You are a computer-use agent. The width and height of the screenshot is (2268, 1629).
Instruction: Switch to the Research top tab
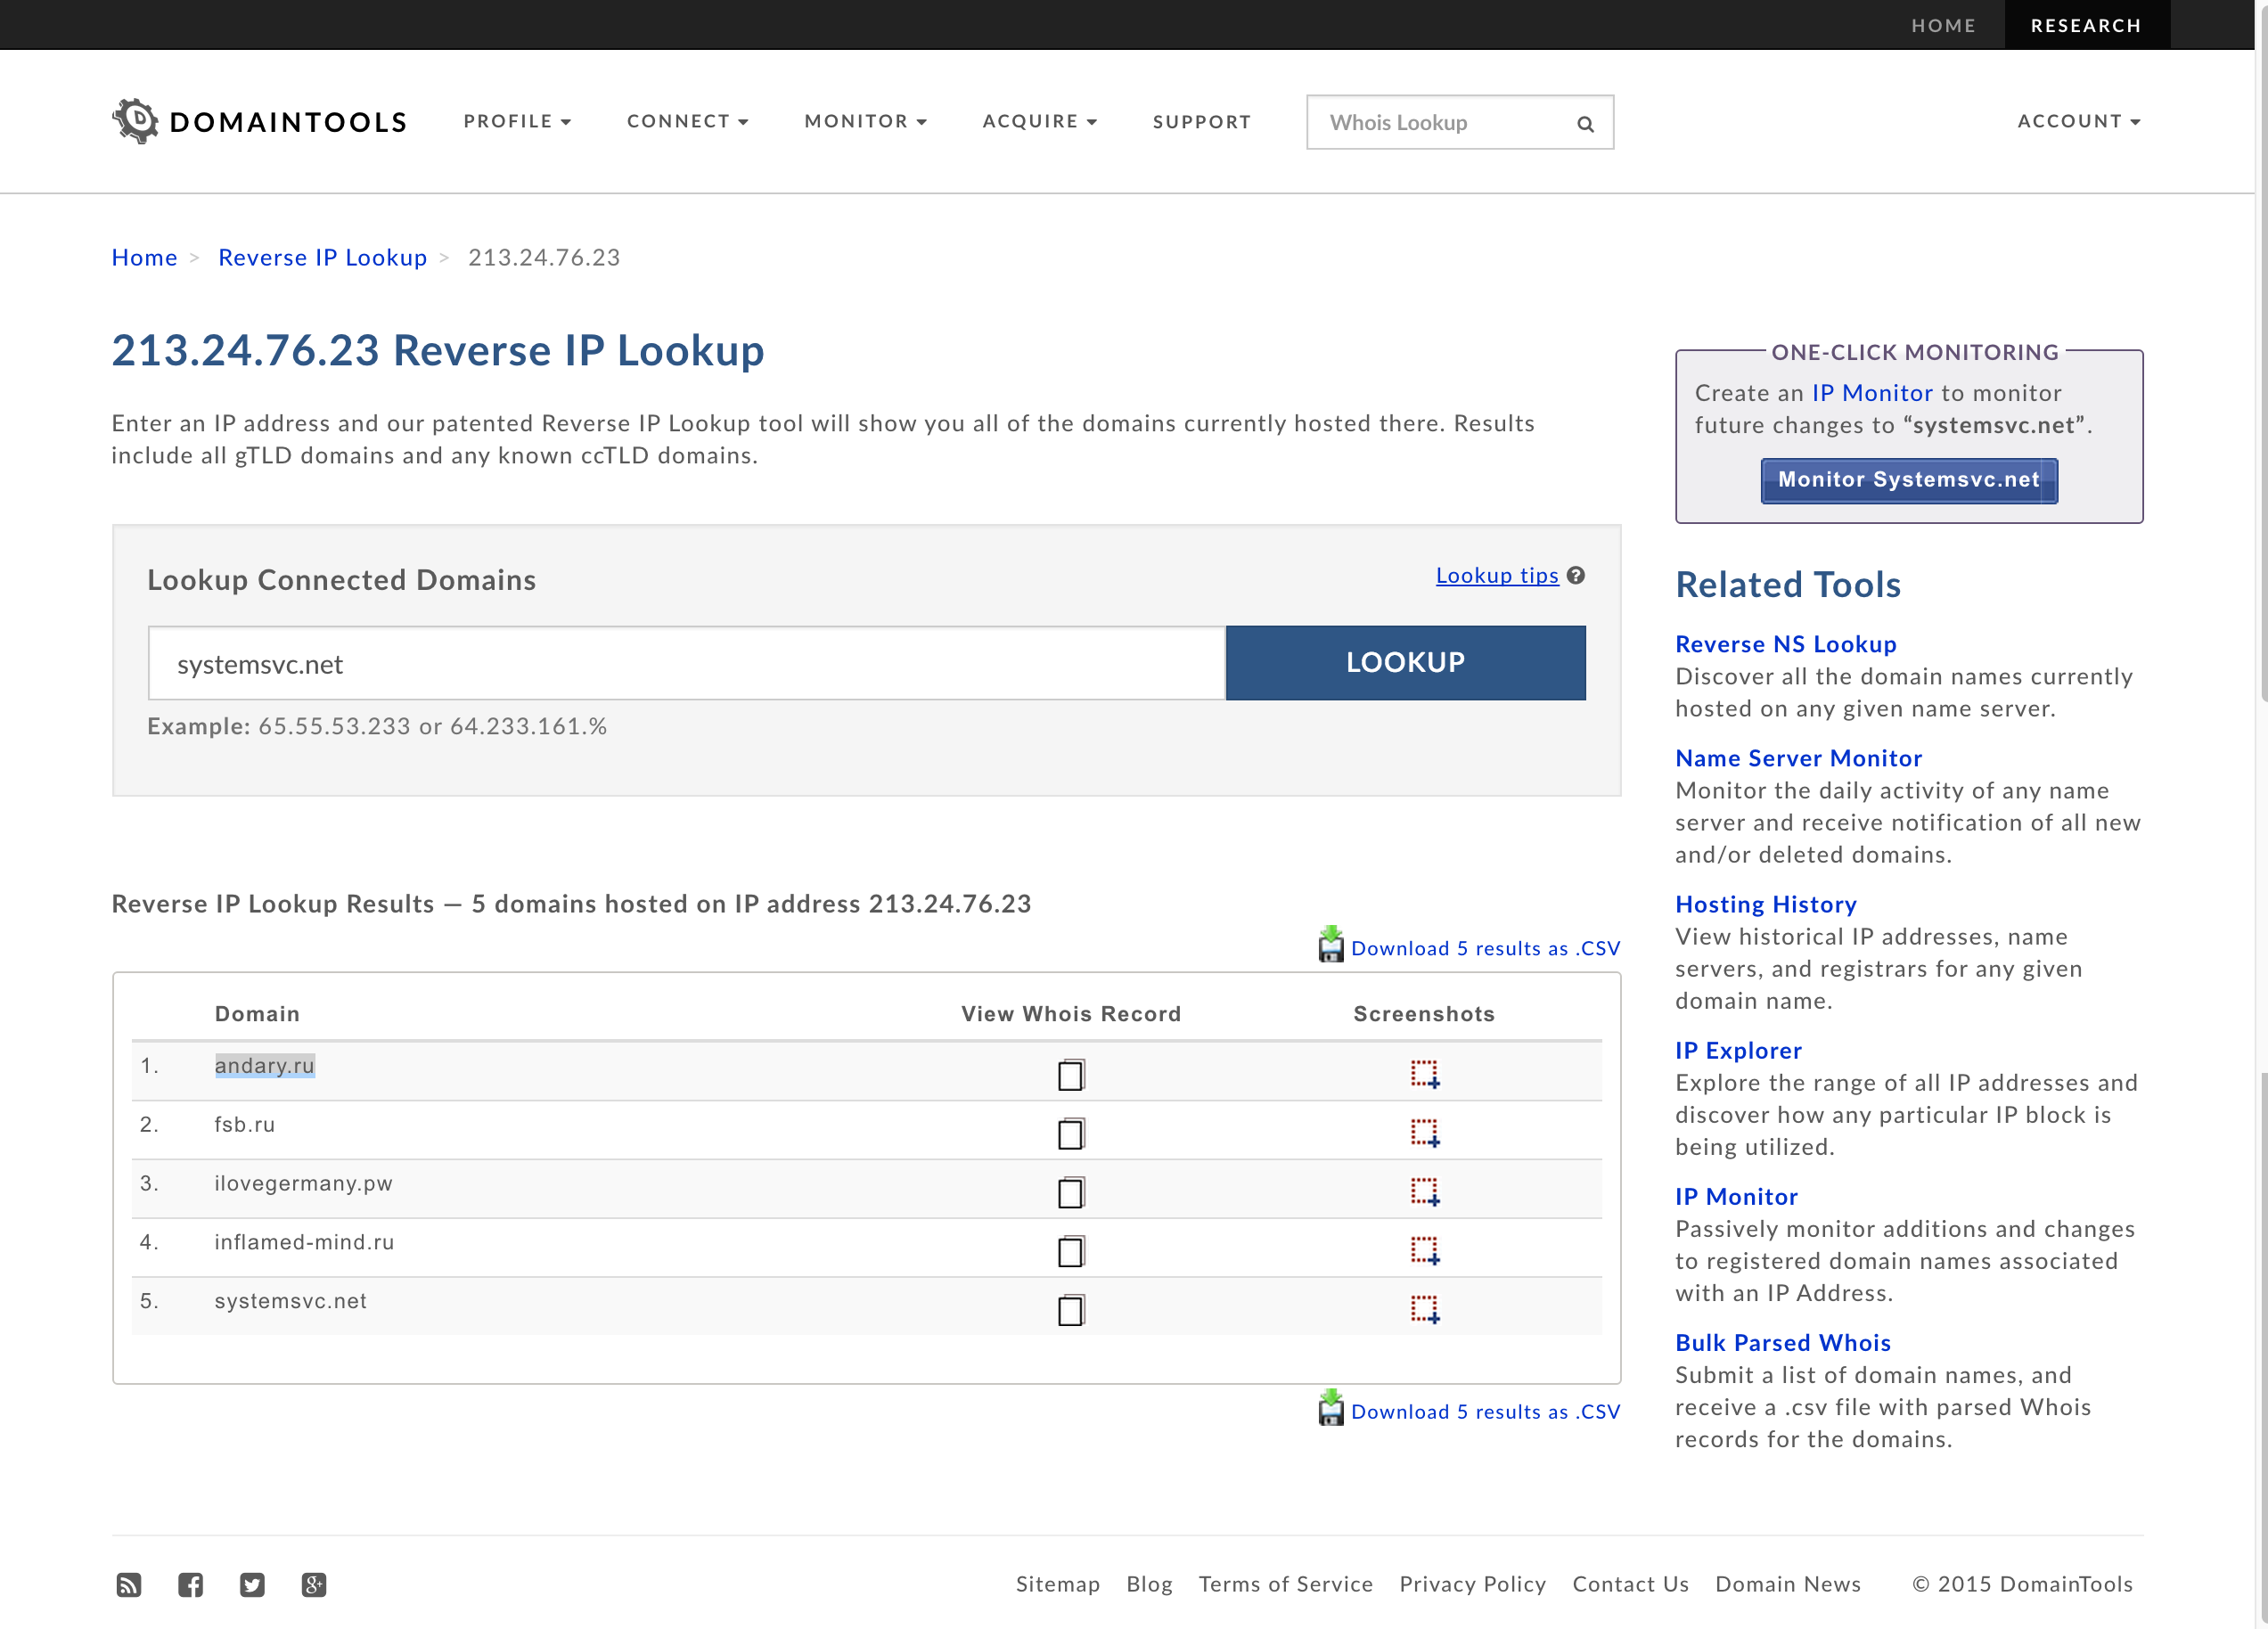pos(2085,25)
